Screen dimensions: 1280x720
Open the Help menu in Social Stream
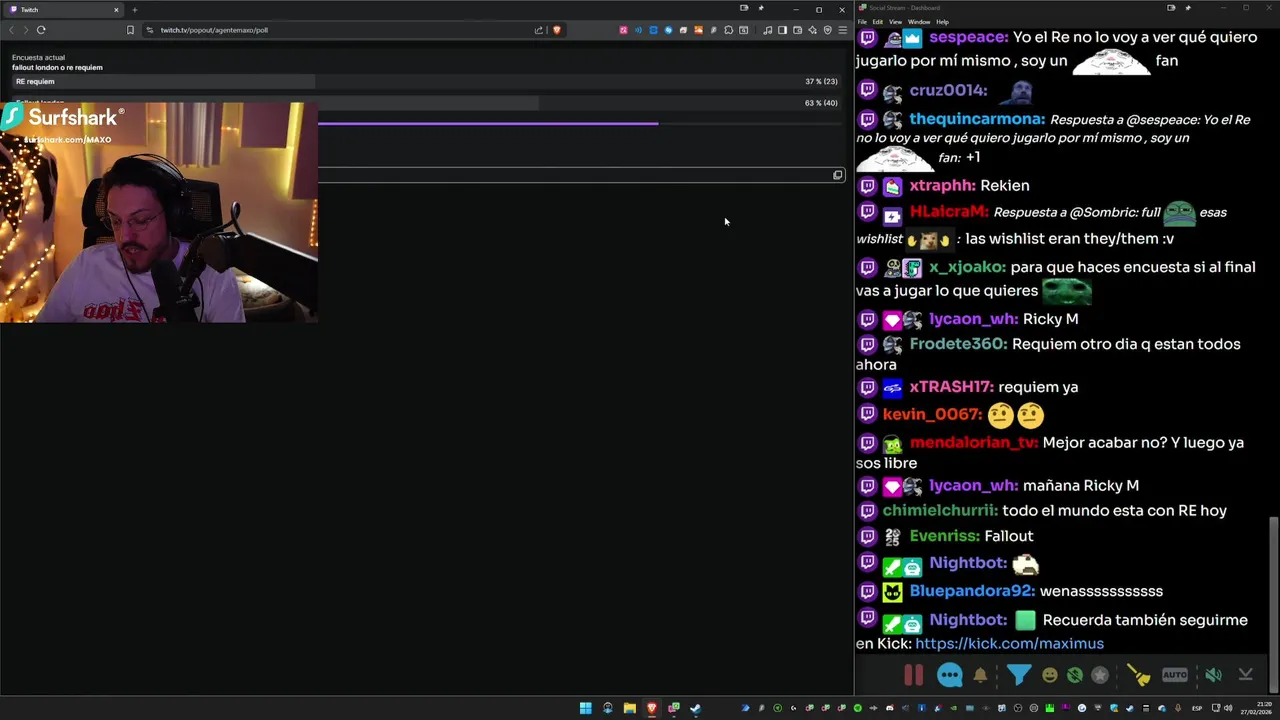point(942,21)
